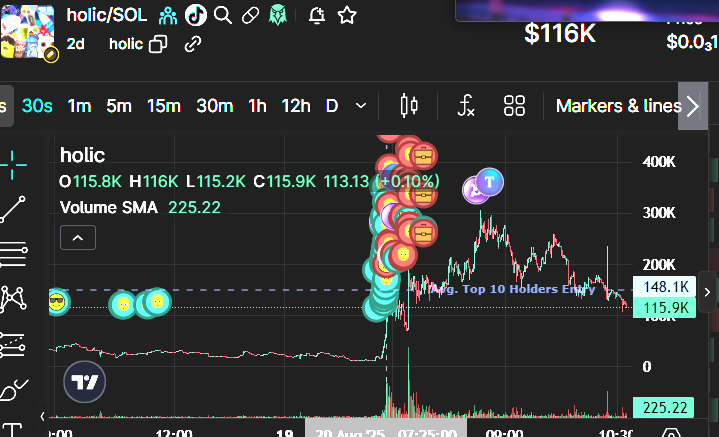Collapse the indicator legend with caret button

pyautogui.click(x=78, y=238)
